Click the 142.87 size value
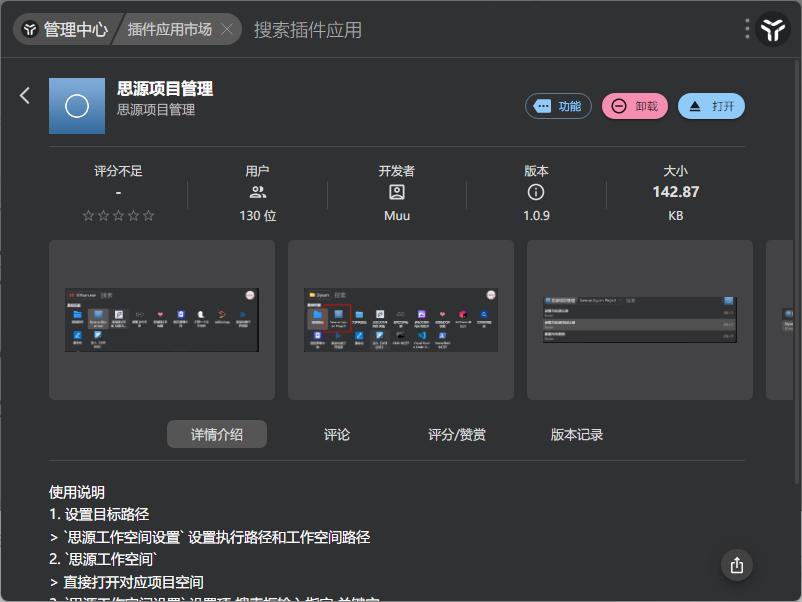The height and width of the screenshot is (602, 802). (676, 192)
